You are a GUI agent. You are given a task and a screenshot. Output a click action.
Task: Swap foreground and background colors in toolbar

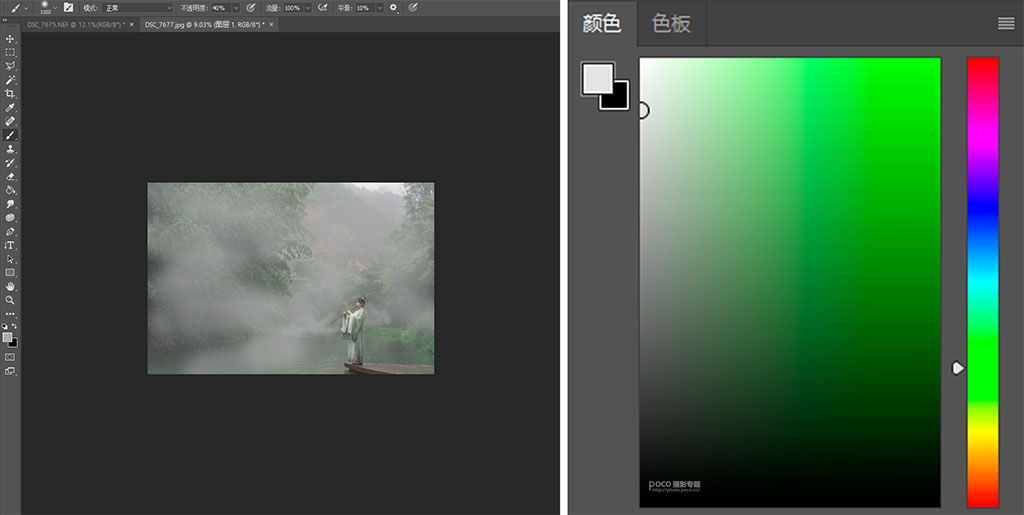[14, 326]
